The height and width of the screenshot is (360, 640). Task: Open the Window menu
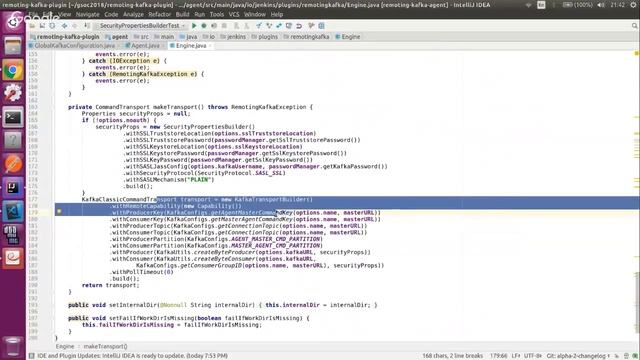pos(255,14)
